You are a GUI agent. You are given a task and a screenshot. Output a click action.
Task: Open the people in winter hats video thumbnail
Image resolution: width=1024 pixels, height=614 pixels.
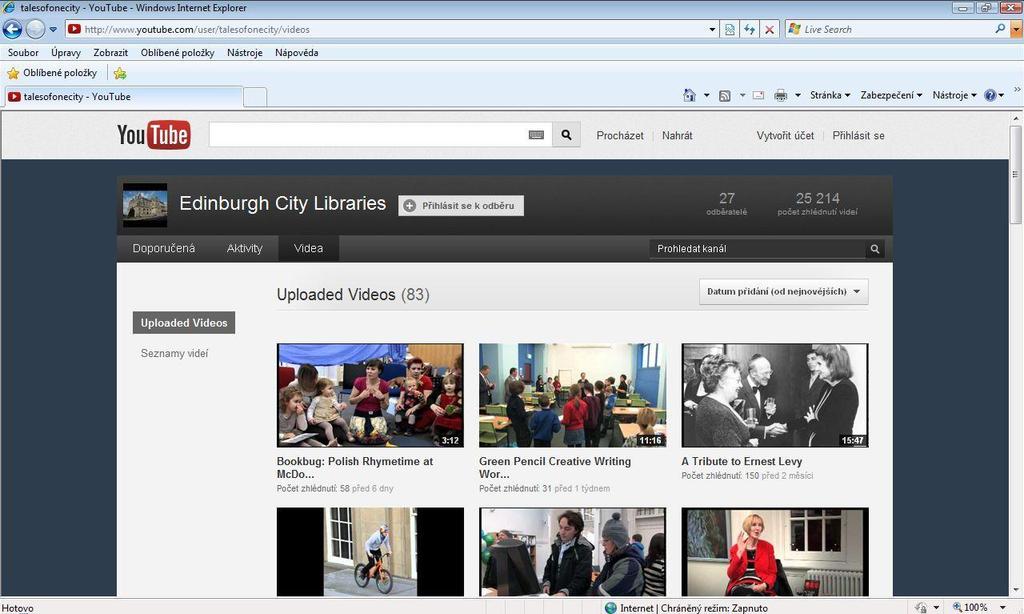coord(573,552)
